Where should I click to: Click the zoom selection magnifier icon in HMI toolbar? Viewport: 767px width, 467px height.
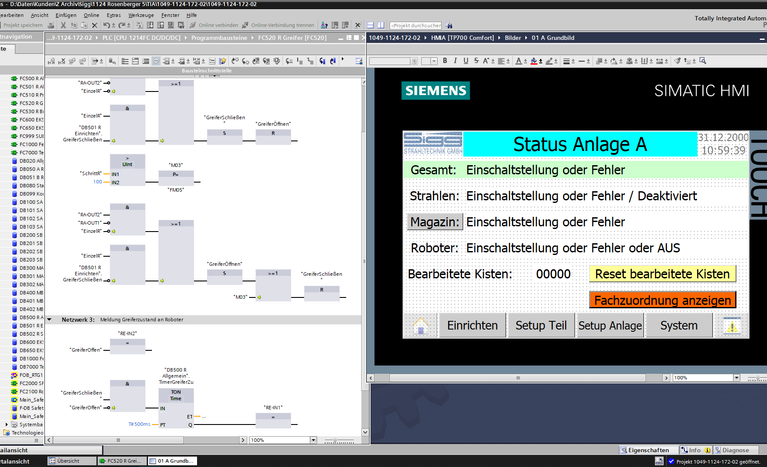pyautogui.click(x=702, y=61)
